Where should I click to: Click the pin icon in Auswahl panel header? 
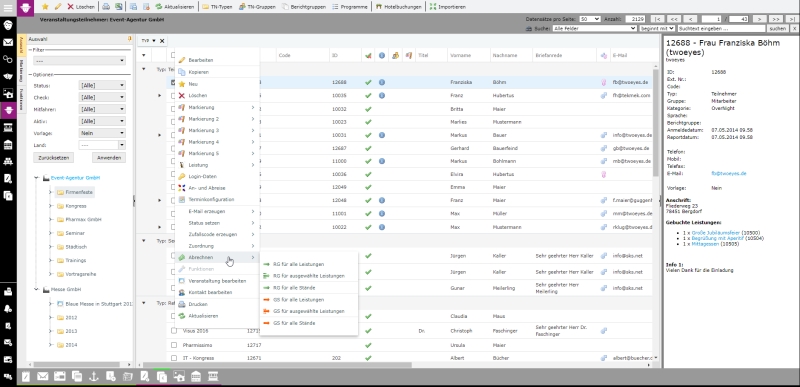coord(130,39)
